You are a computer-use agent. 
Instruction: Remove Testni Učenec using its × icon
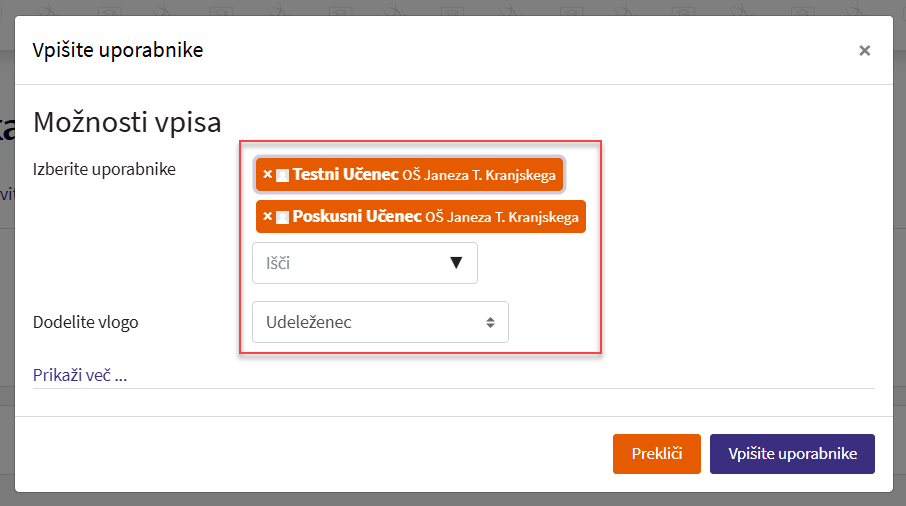click(x=267, y=174)
